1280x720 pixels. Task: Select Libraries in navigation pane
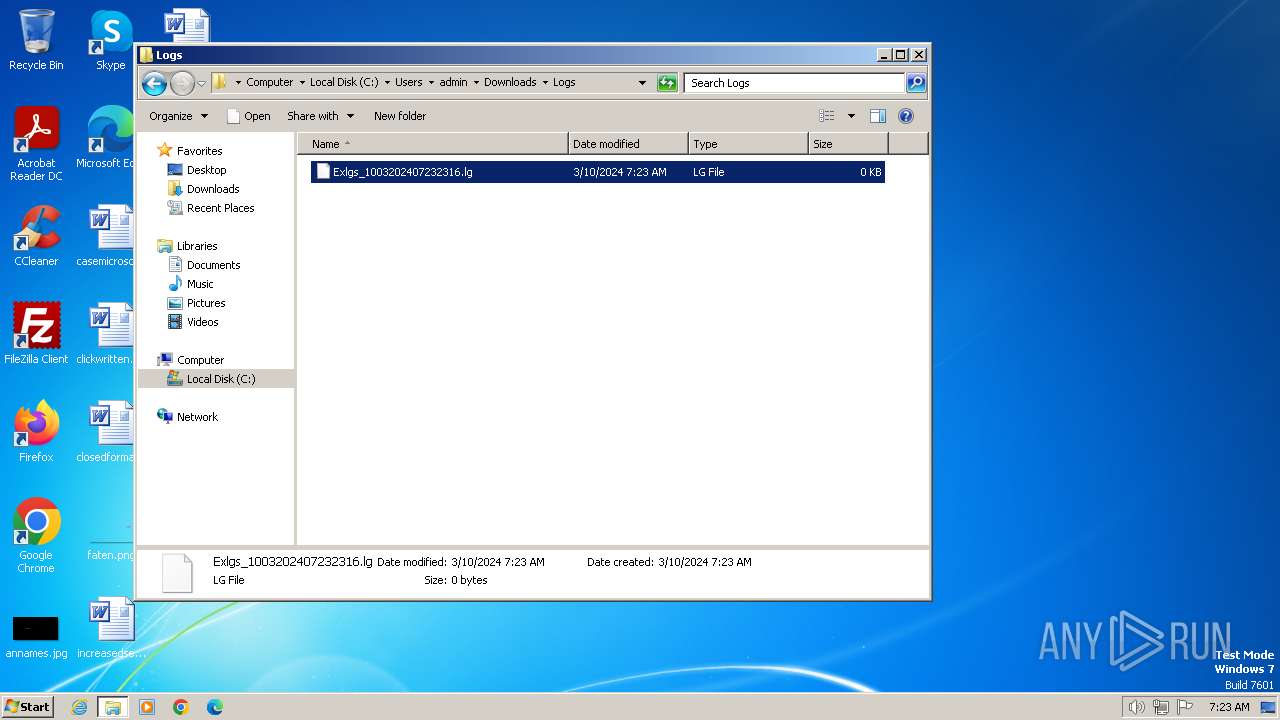(x=197, y=246)
